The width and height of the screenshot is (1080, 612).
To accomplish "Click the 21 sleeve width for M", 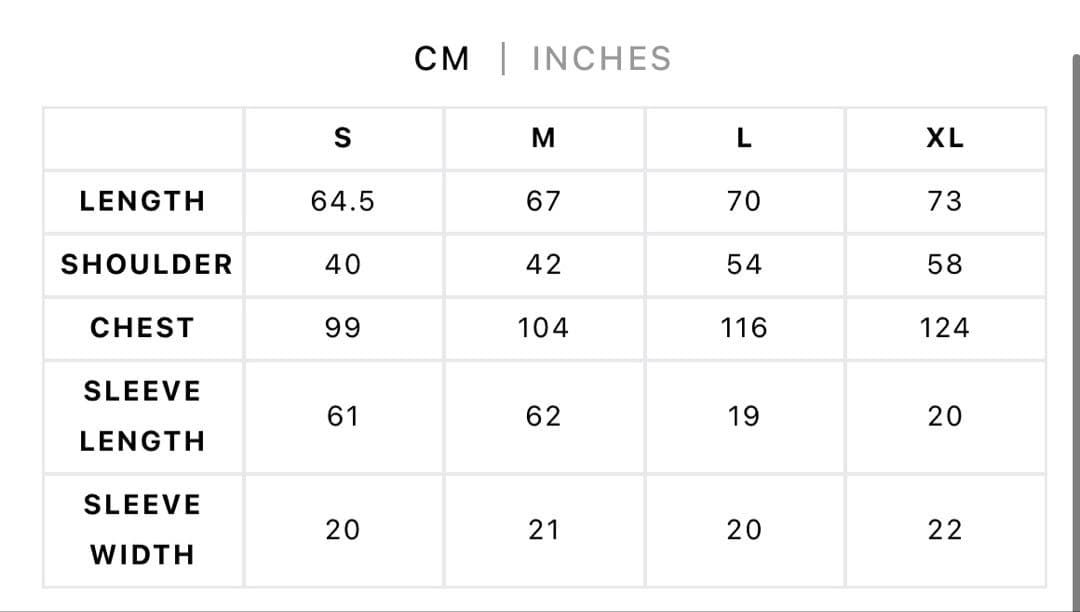I will [543, 529].
